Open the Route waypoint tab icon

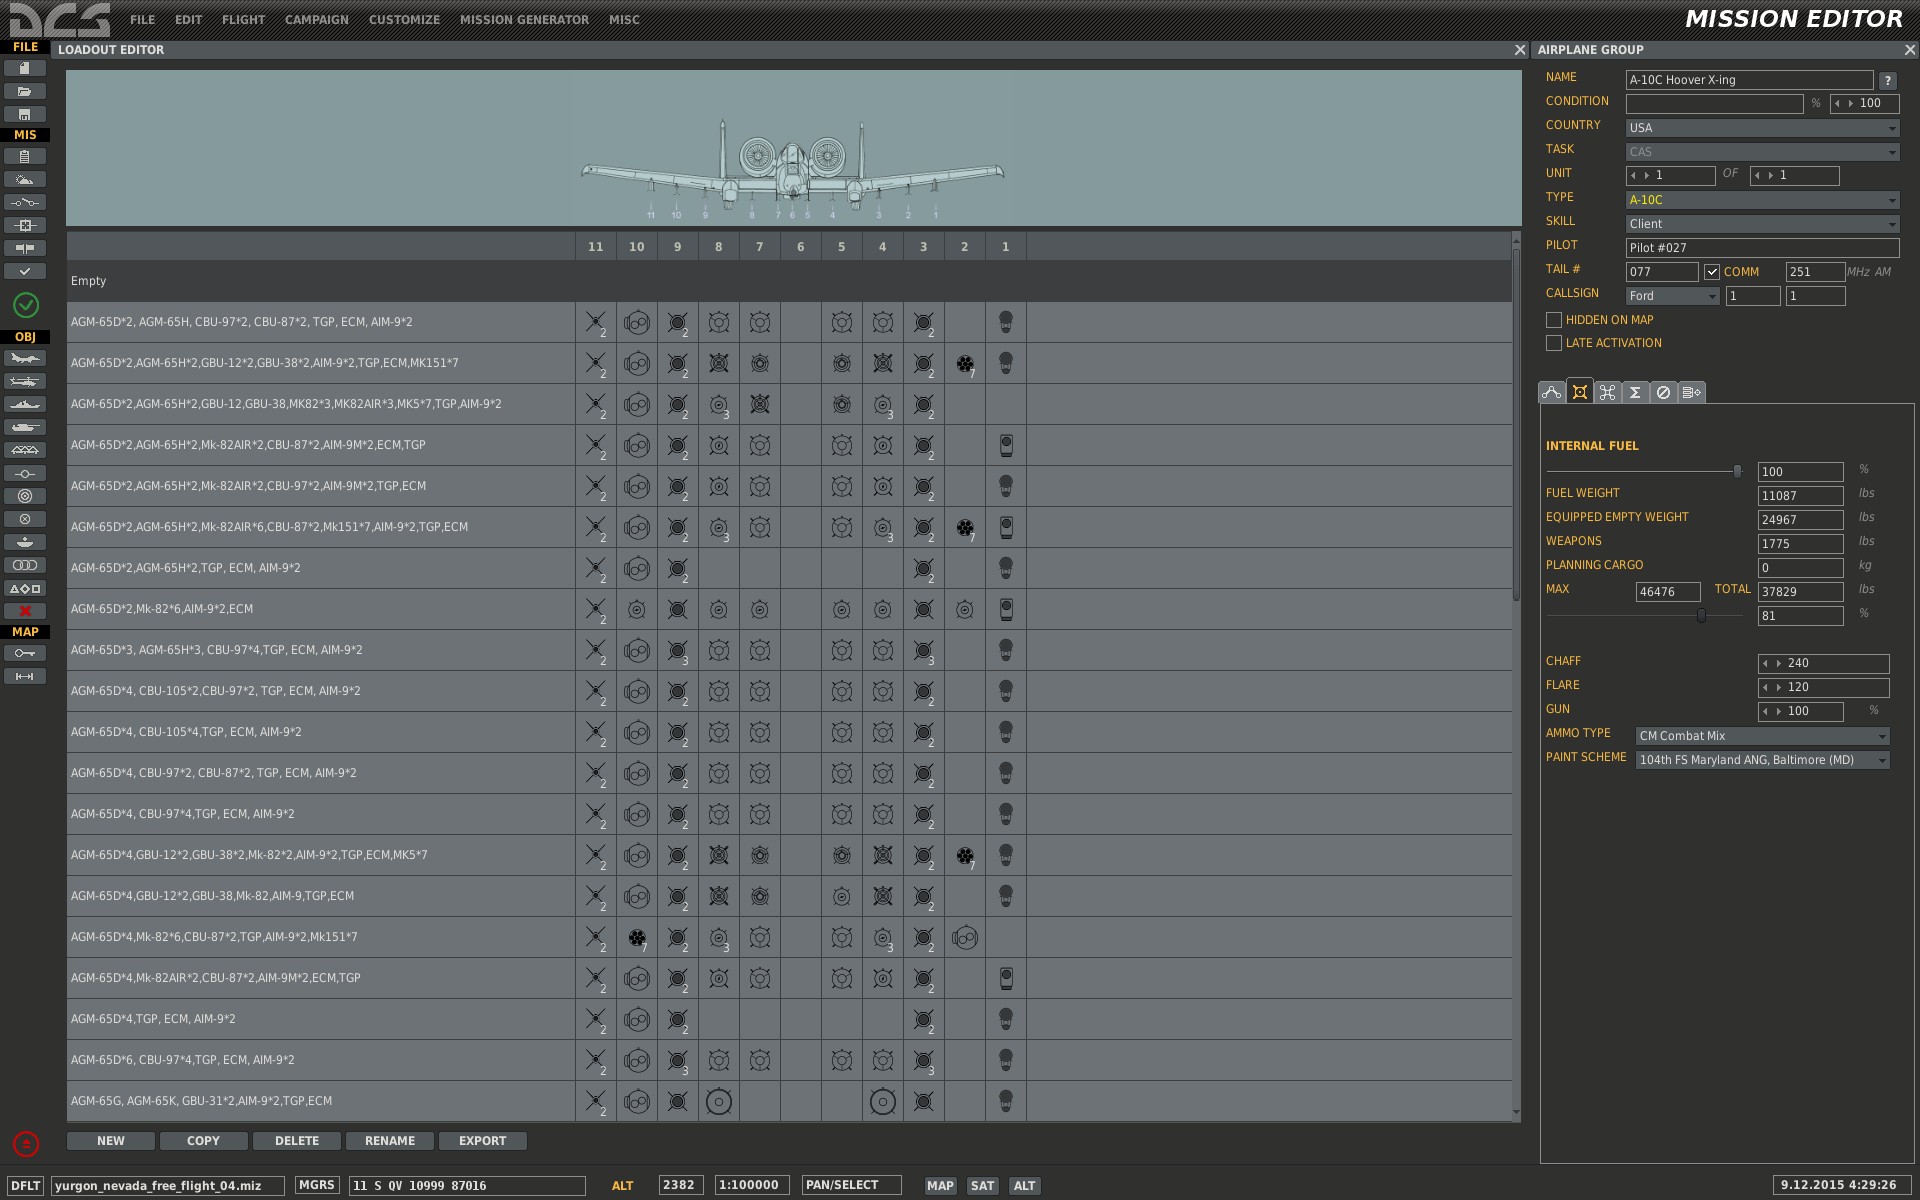(x=1552, y=393)
